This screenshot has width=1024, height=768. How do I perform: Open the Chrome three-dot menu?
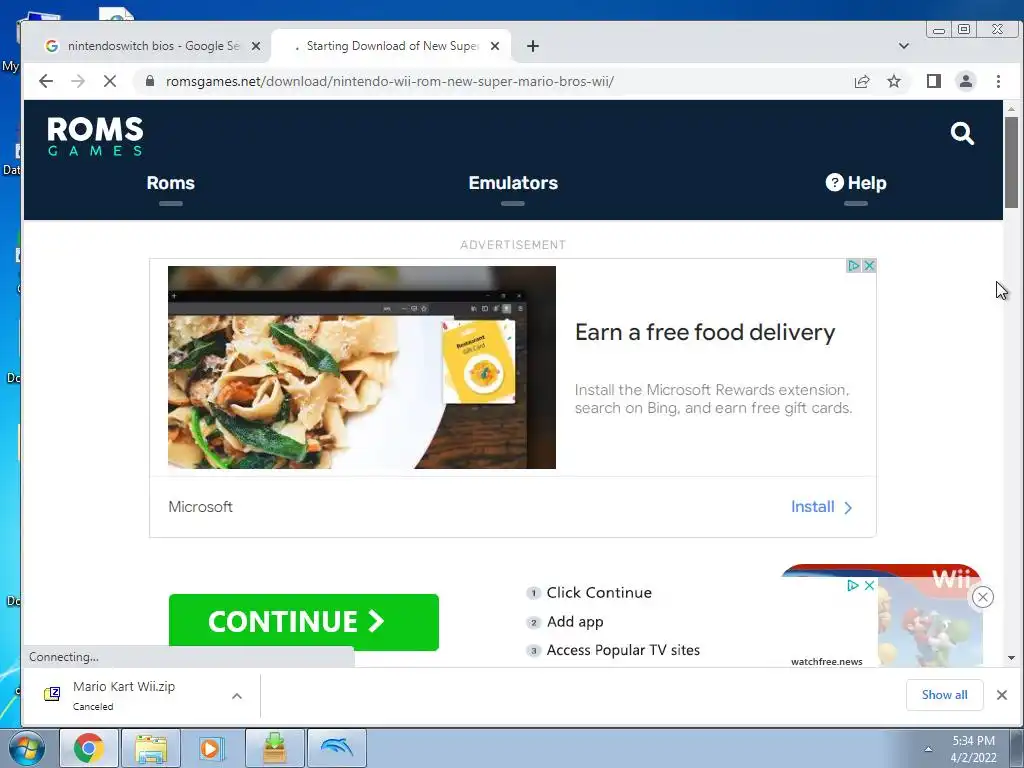pos(999,82)
